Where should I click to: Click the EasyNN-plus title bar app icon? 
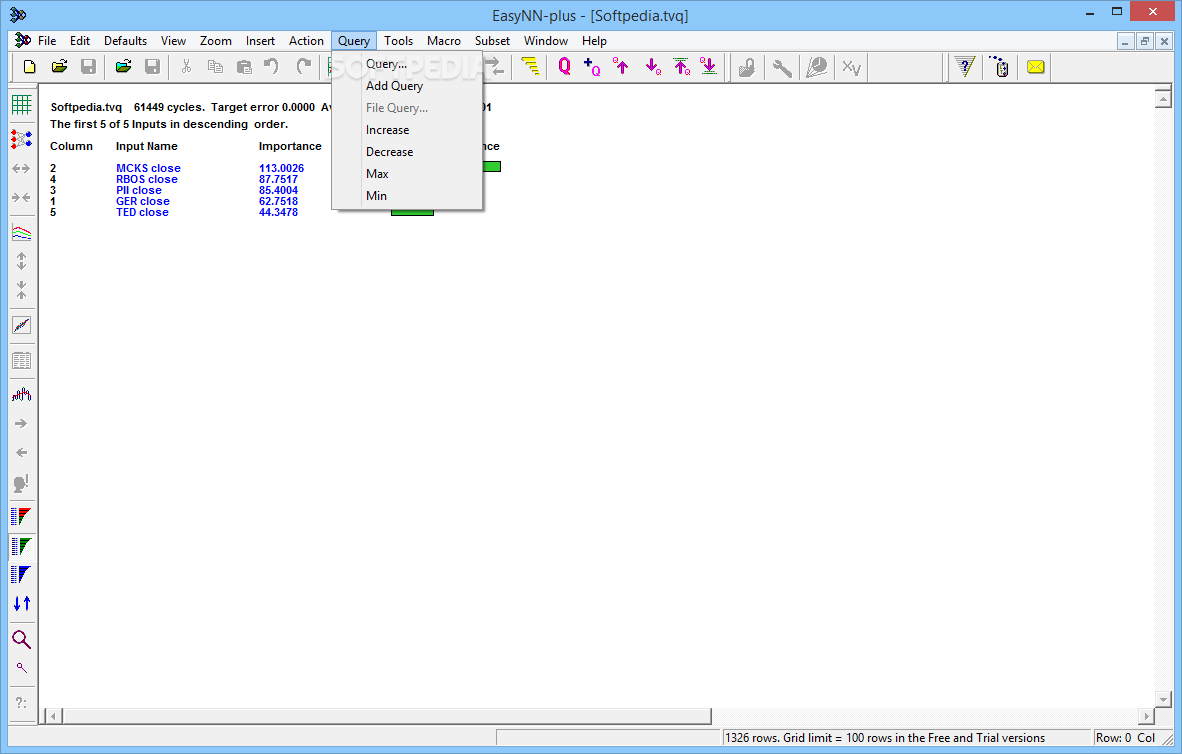(18, 14)
